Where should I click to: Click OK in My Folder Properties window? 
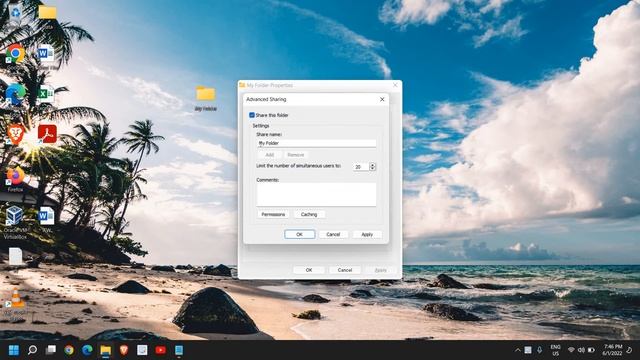[x=309, y=270]
